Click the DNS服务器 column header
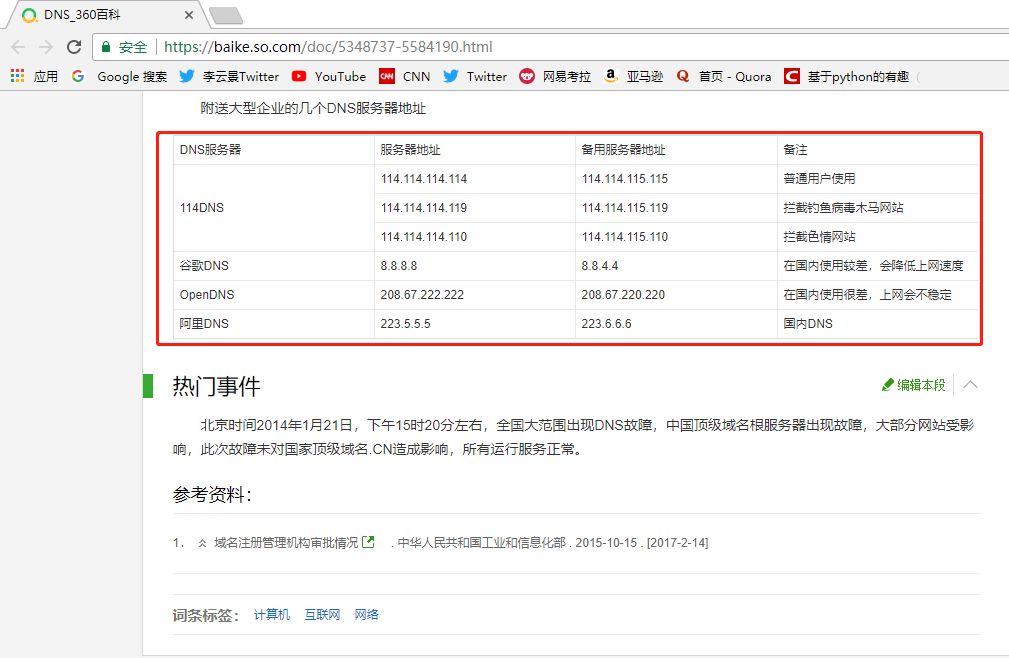Image resolution: width=1009 pixels, height=658 pixels. 273,150
